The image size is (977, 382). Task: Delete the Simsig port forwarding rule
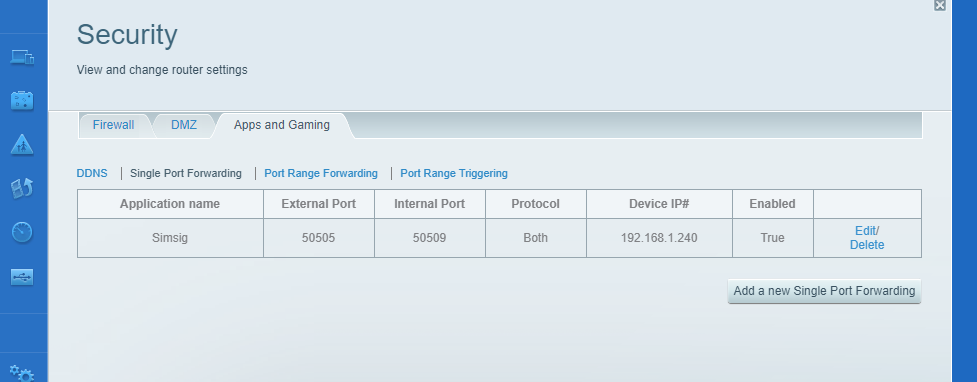pos(867,245)
